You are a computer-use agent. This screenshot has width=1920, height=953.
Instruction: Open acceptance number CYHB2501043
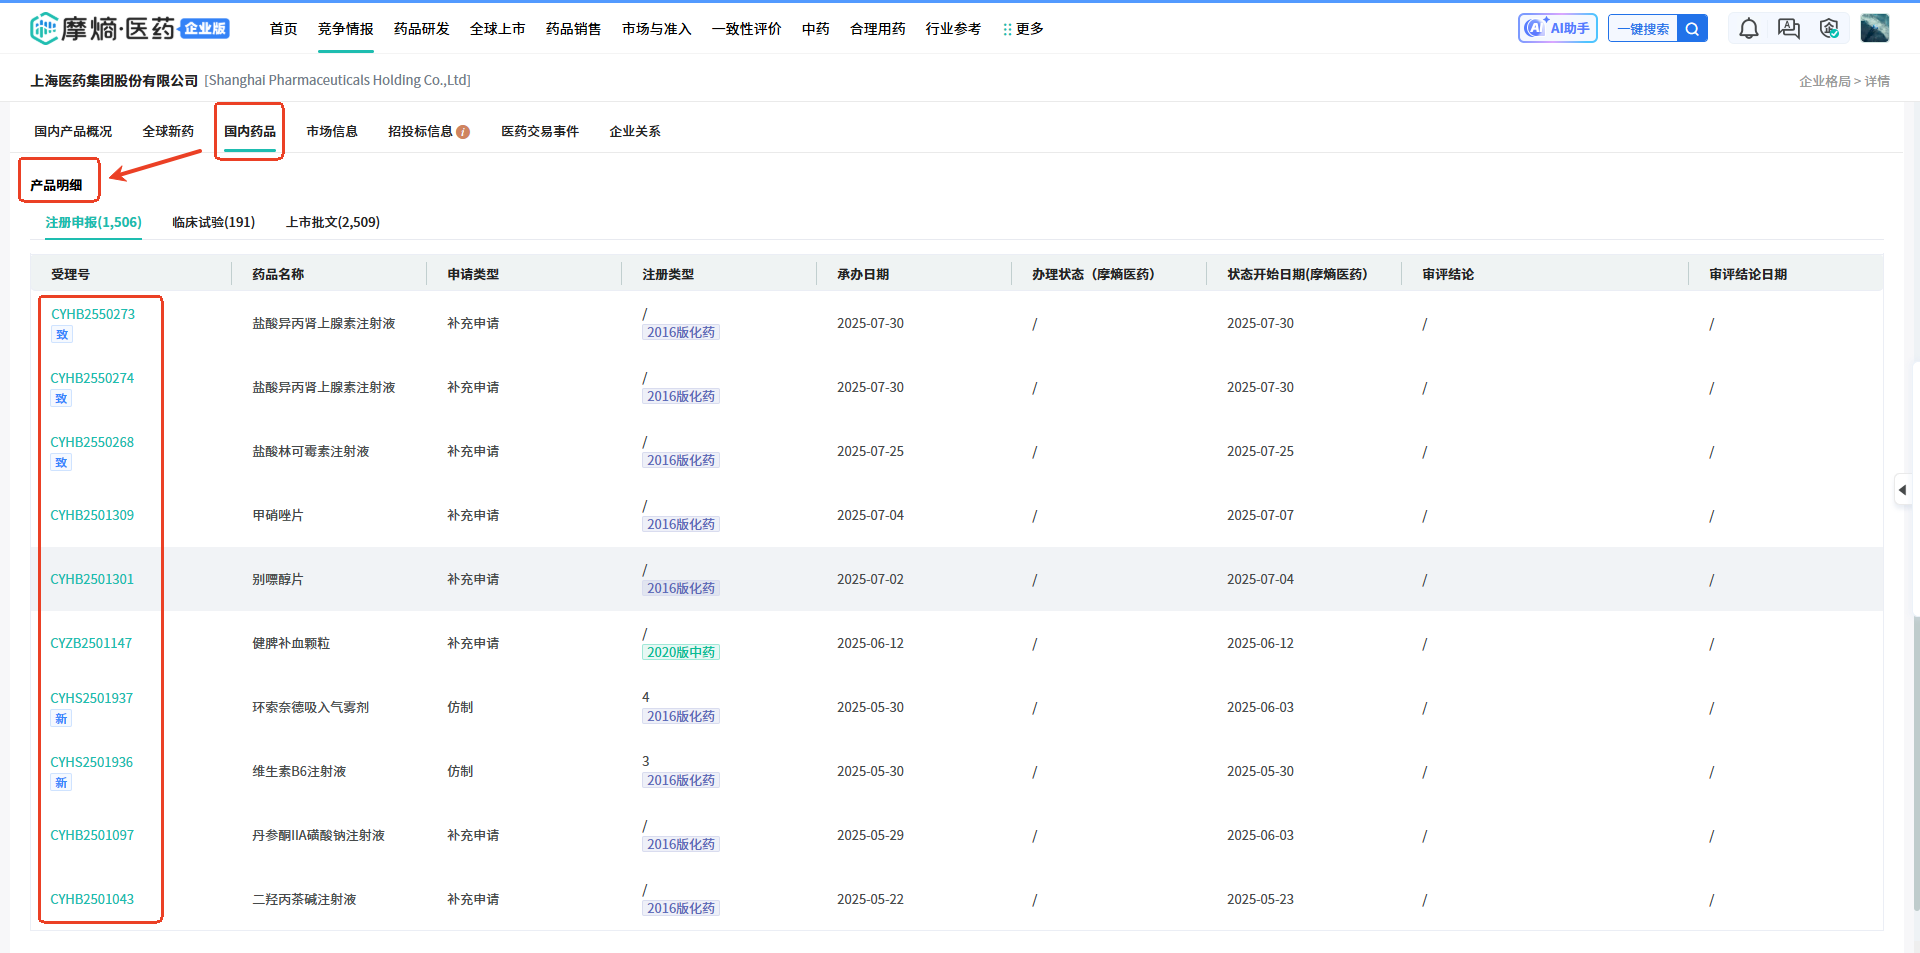[x=92, y=899]
